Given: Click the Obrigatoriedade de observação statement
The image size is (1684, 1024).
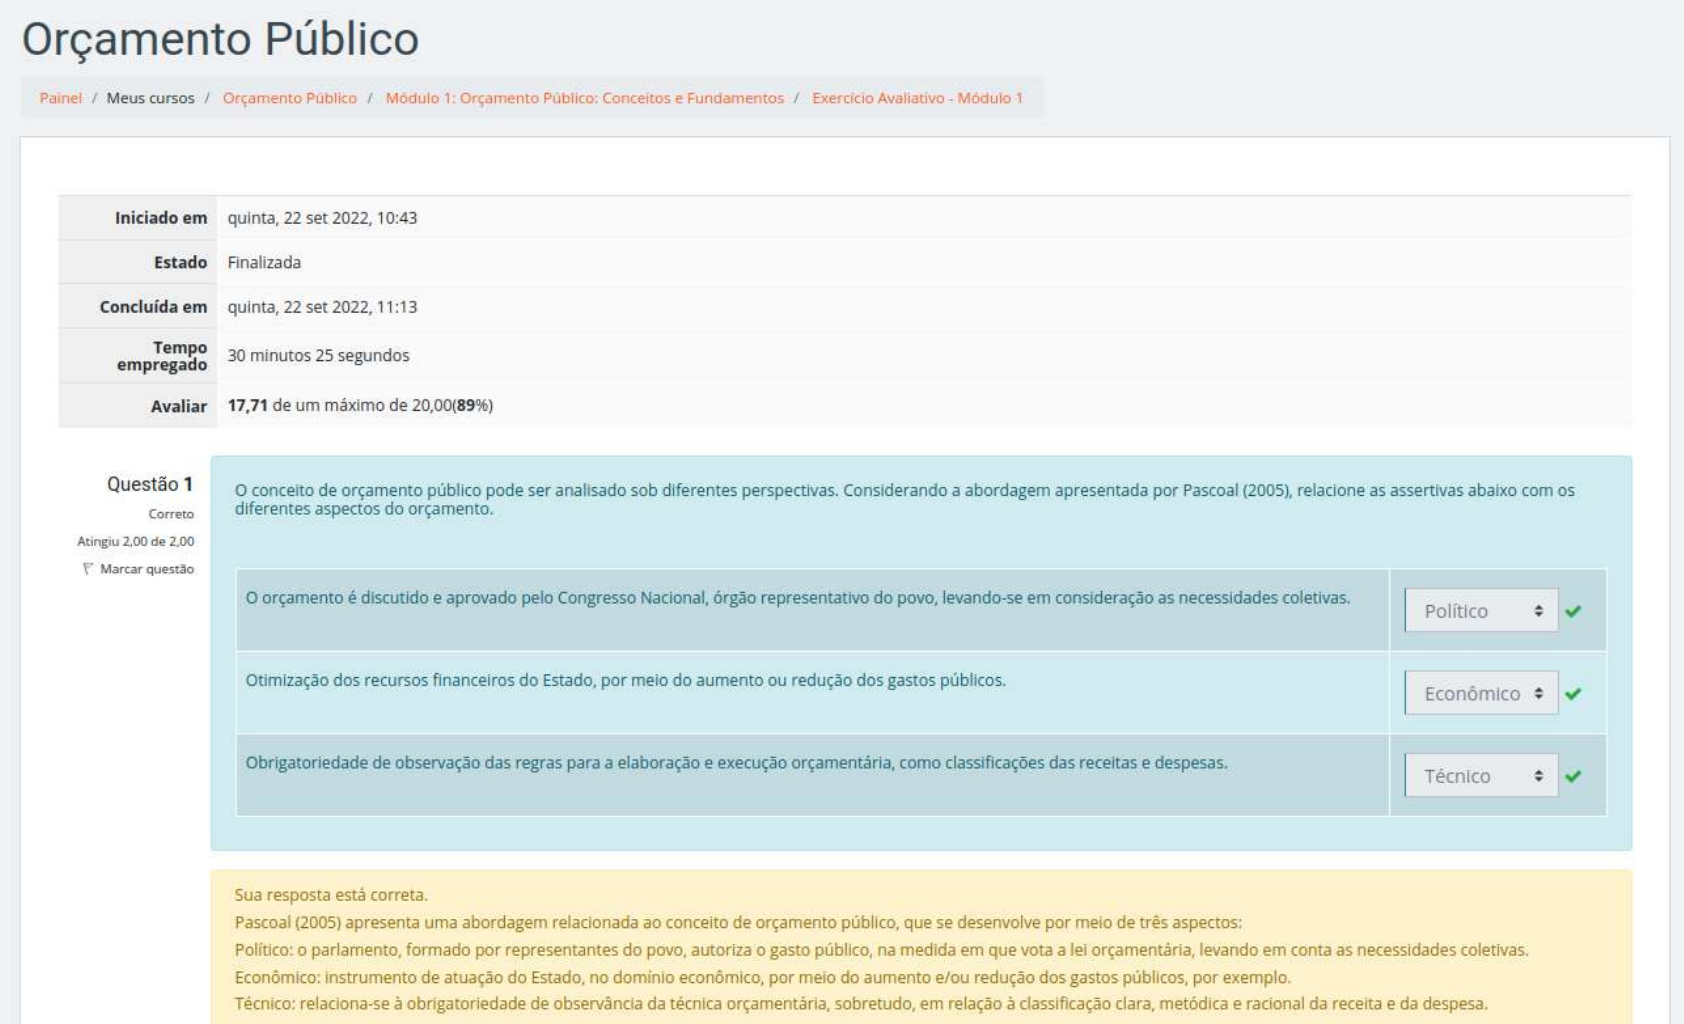Looking at the screenshot, I should 736,763.
